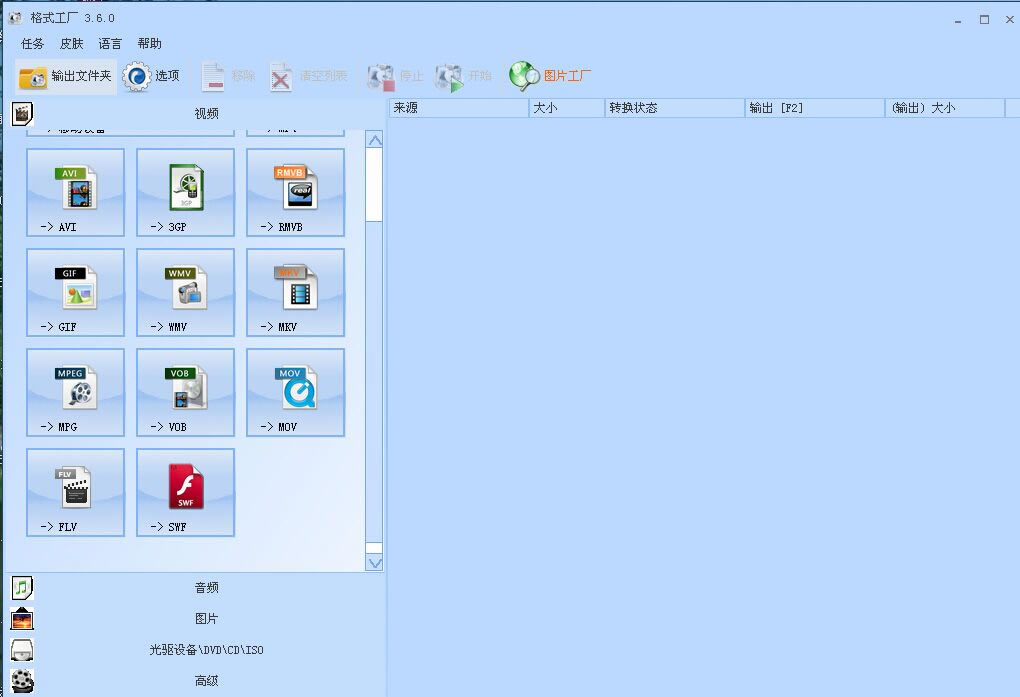Pick the SWF Flash format tile

pyautogui.click(x=186, y=492)
